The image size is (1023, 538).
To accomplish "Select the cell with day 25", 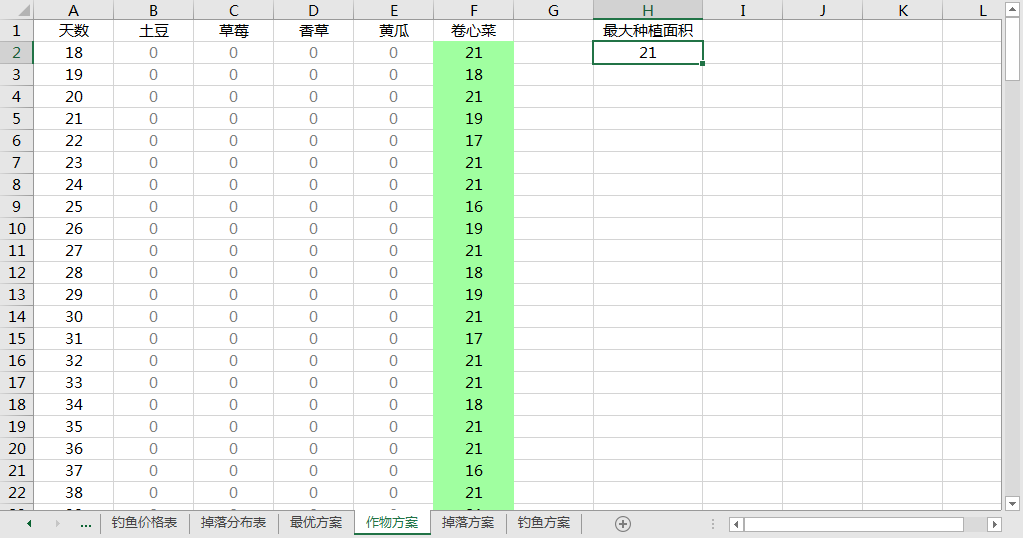I will coord(73,207).
